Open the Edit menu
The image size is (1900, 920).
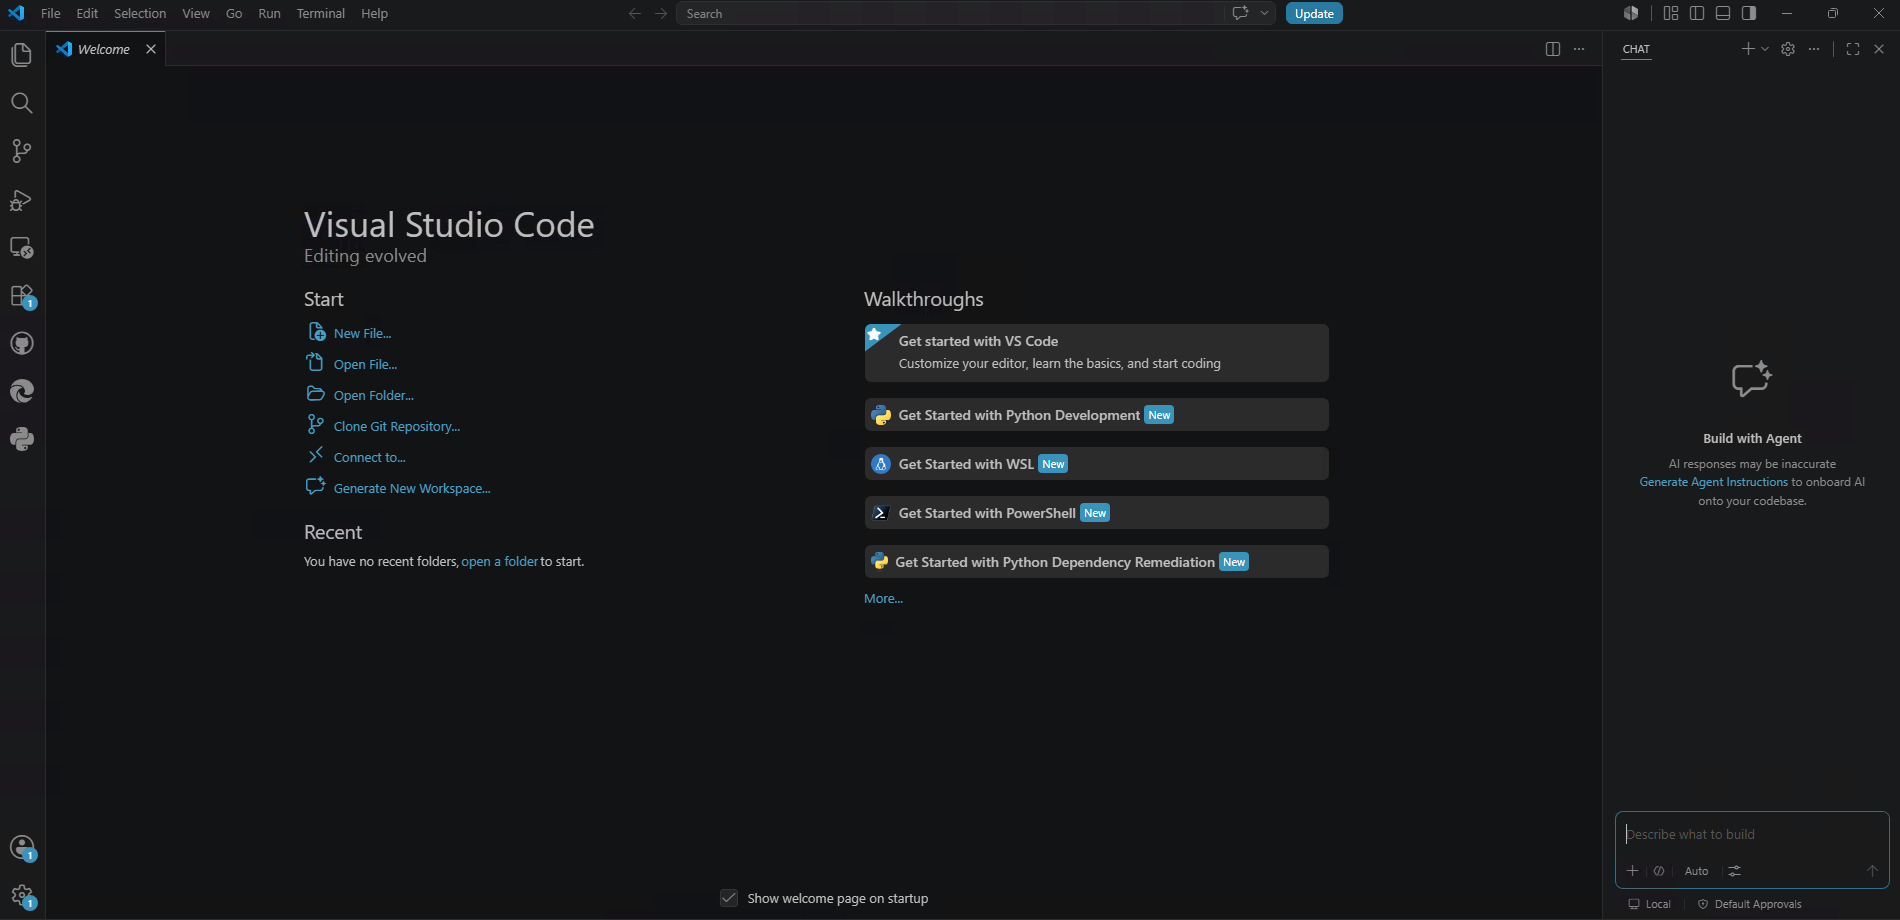coord(87,14)
